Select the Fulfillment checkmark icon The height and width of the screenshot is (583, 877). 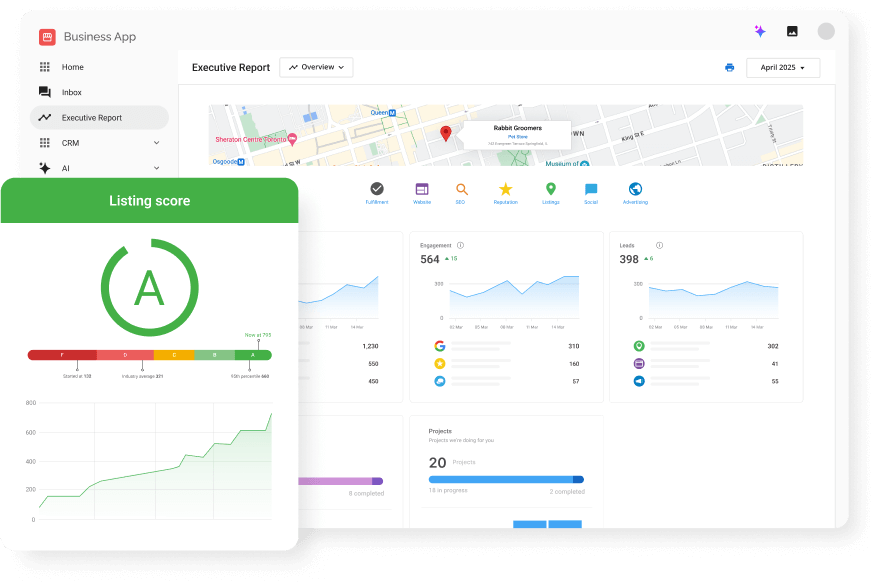click(x=378, y=190)
